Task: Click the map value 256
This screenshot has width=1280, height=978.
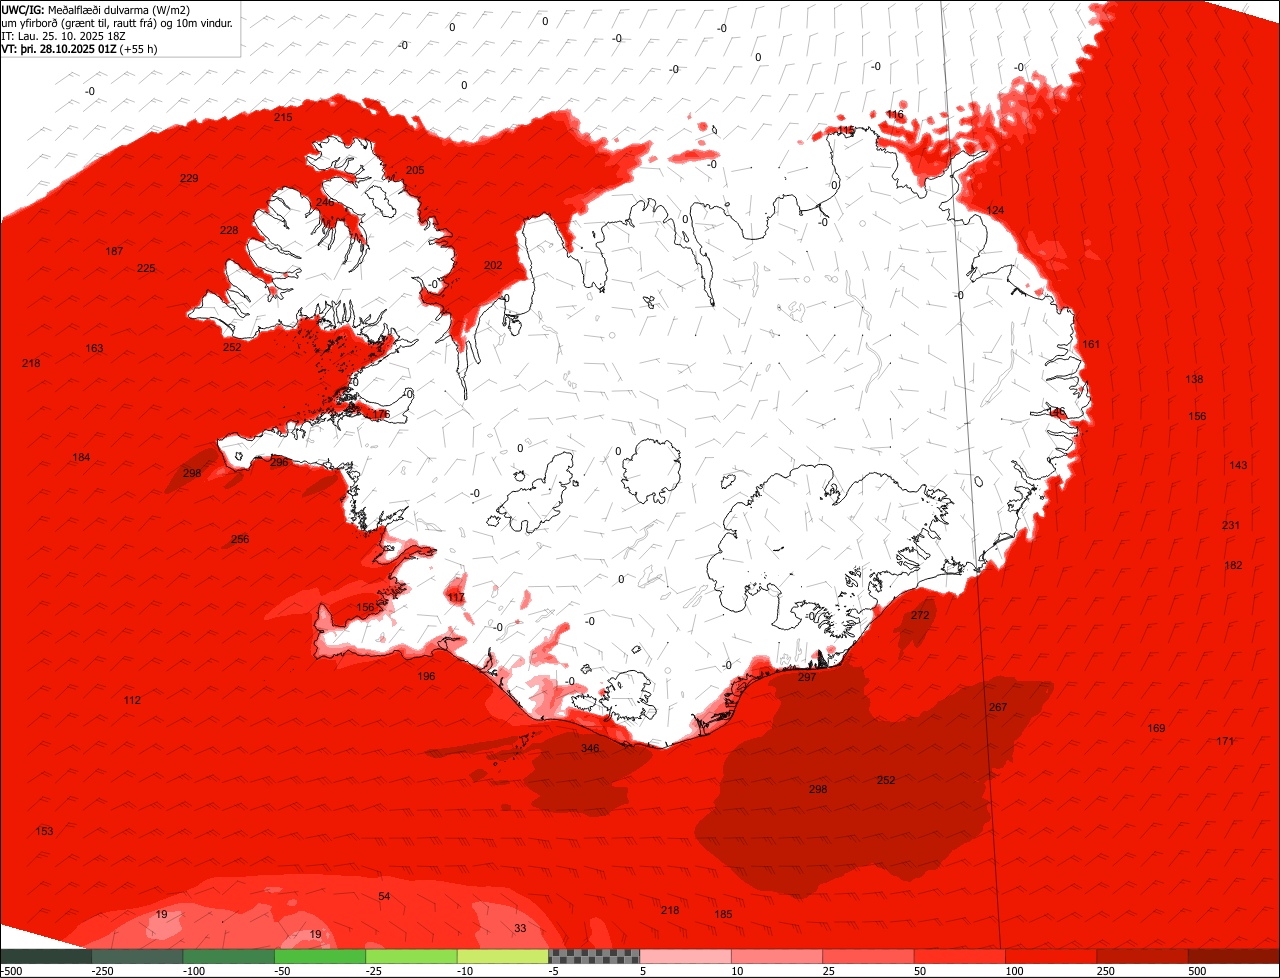Action: click(x=240, y=539)
